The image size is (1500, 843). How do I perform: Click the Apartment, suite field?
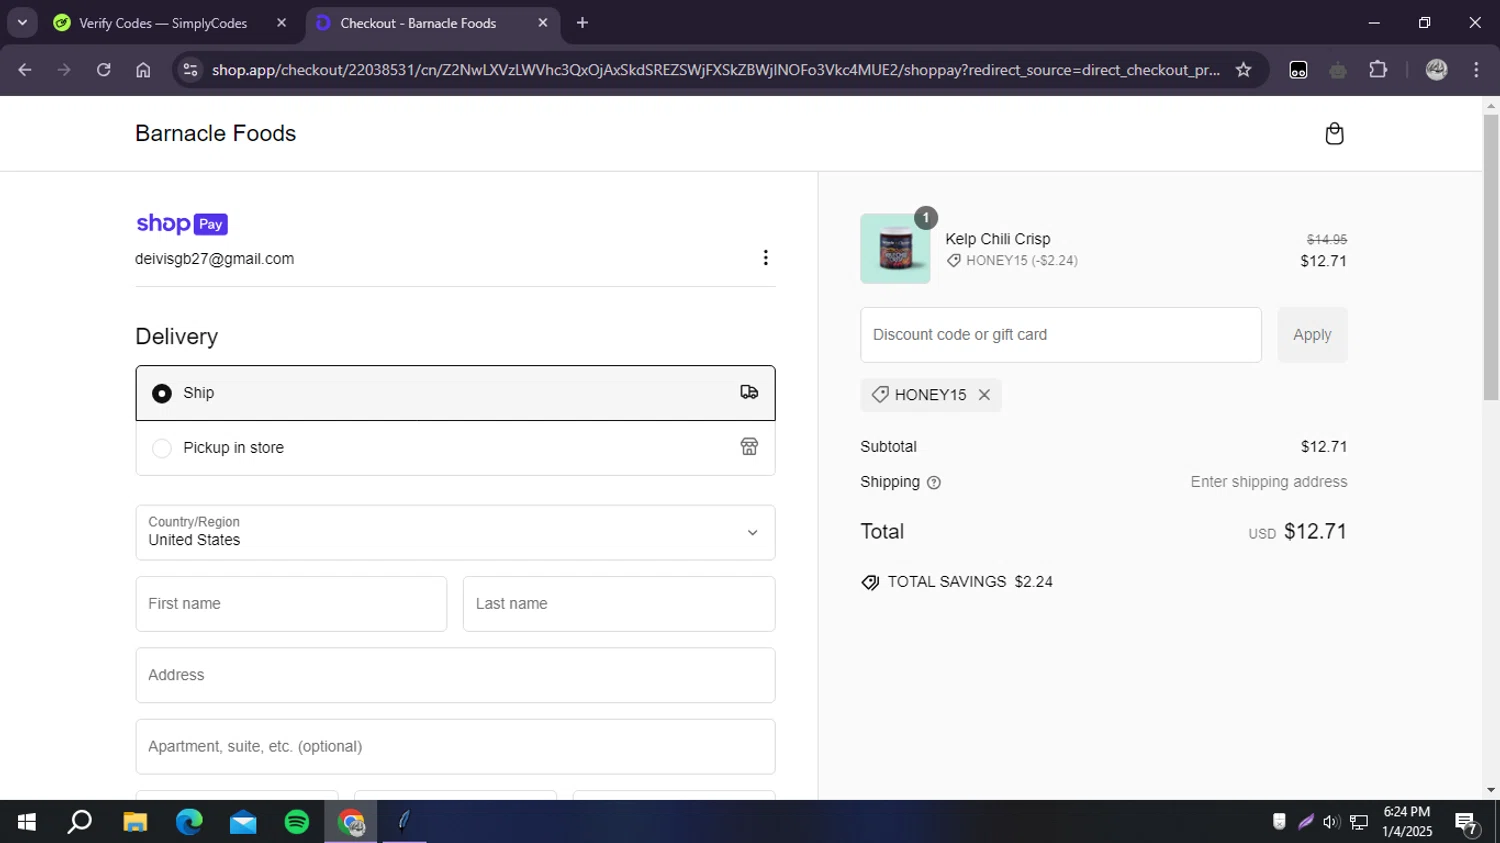pyautogui.click(x=455, y=746)
